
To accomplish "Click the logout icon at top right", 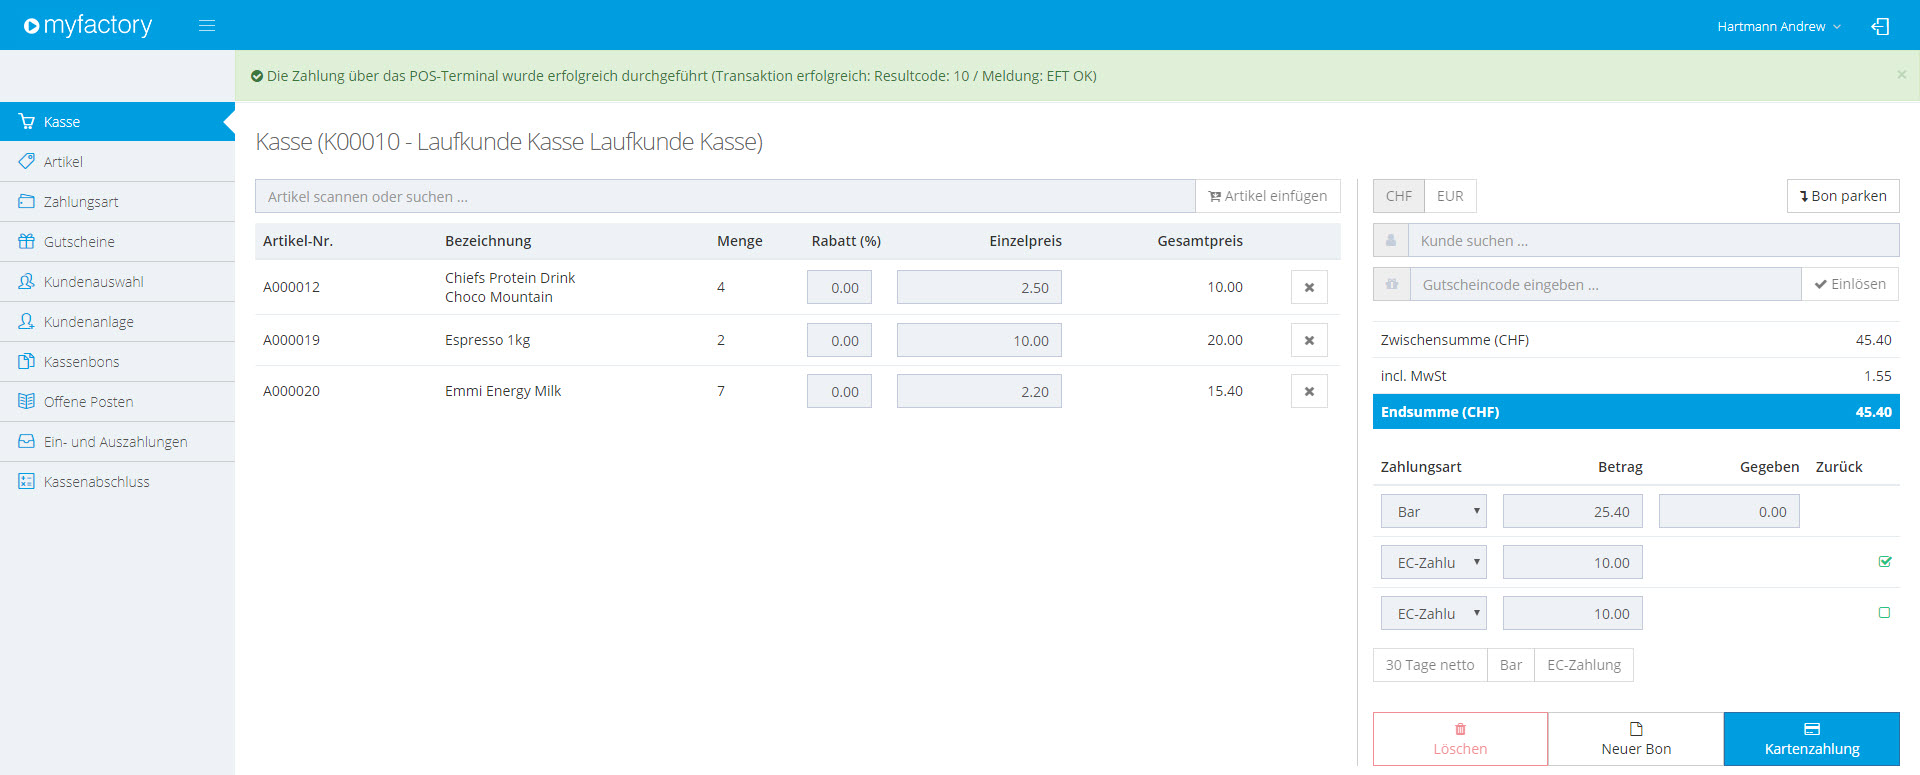I will [x=1880, y=27].
